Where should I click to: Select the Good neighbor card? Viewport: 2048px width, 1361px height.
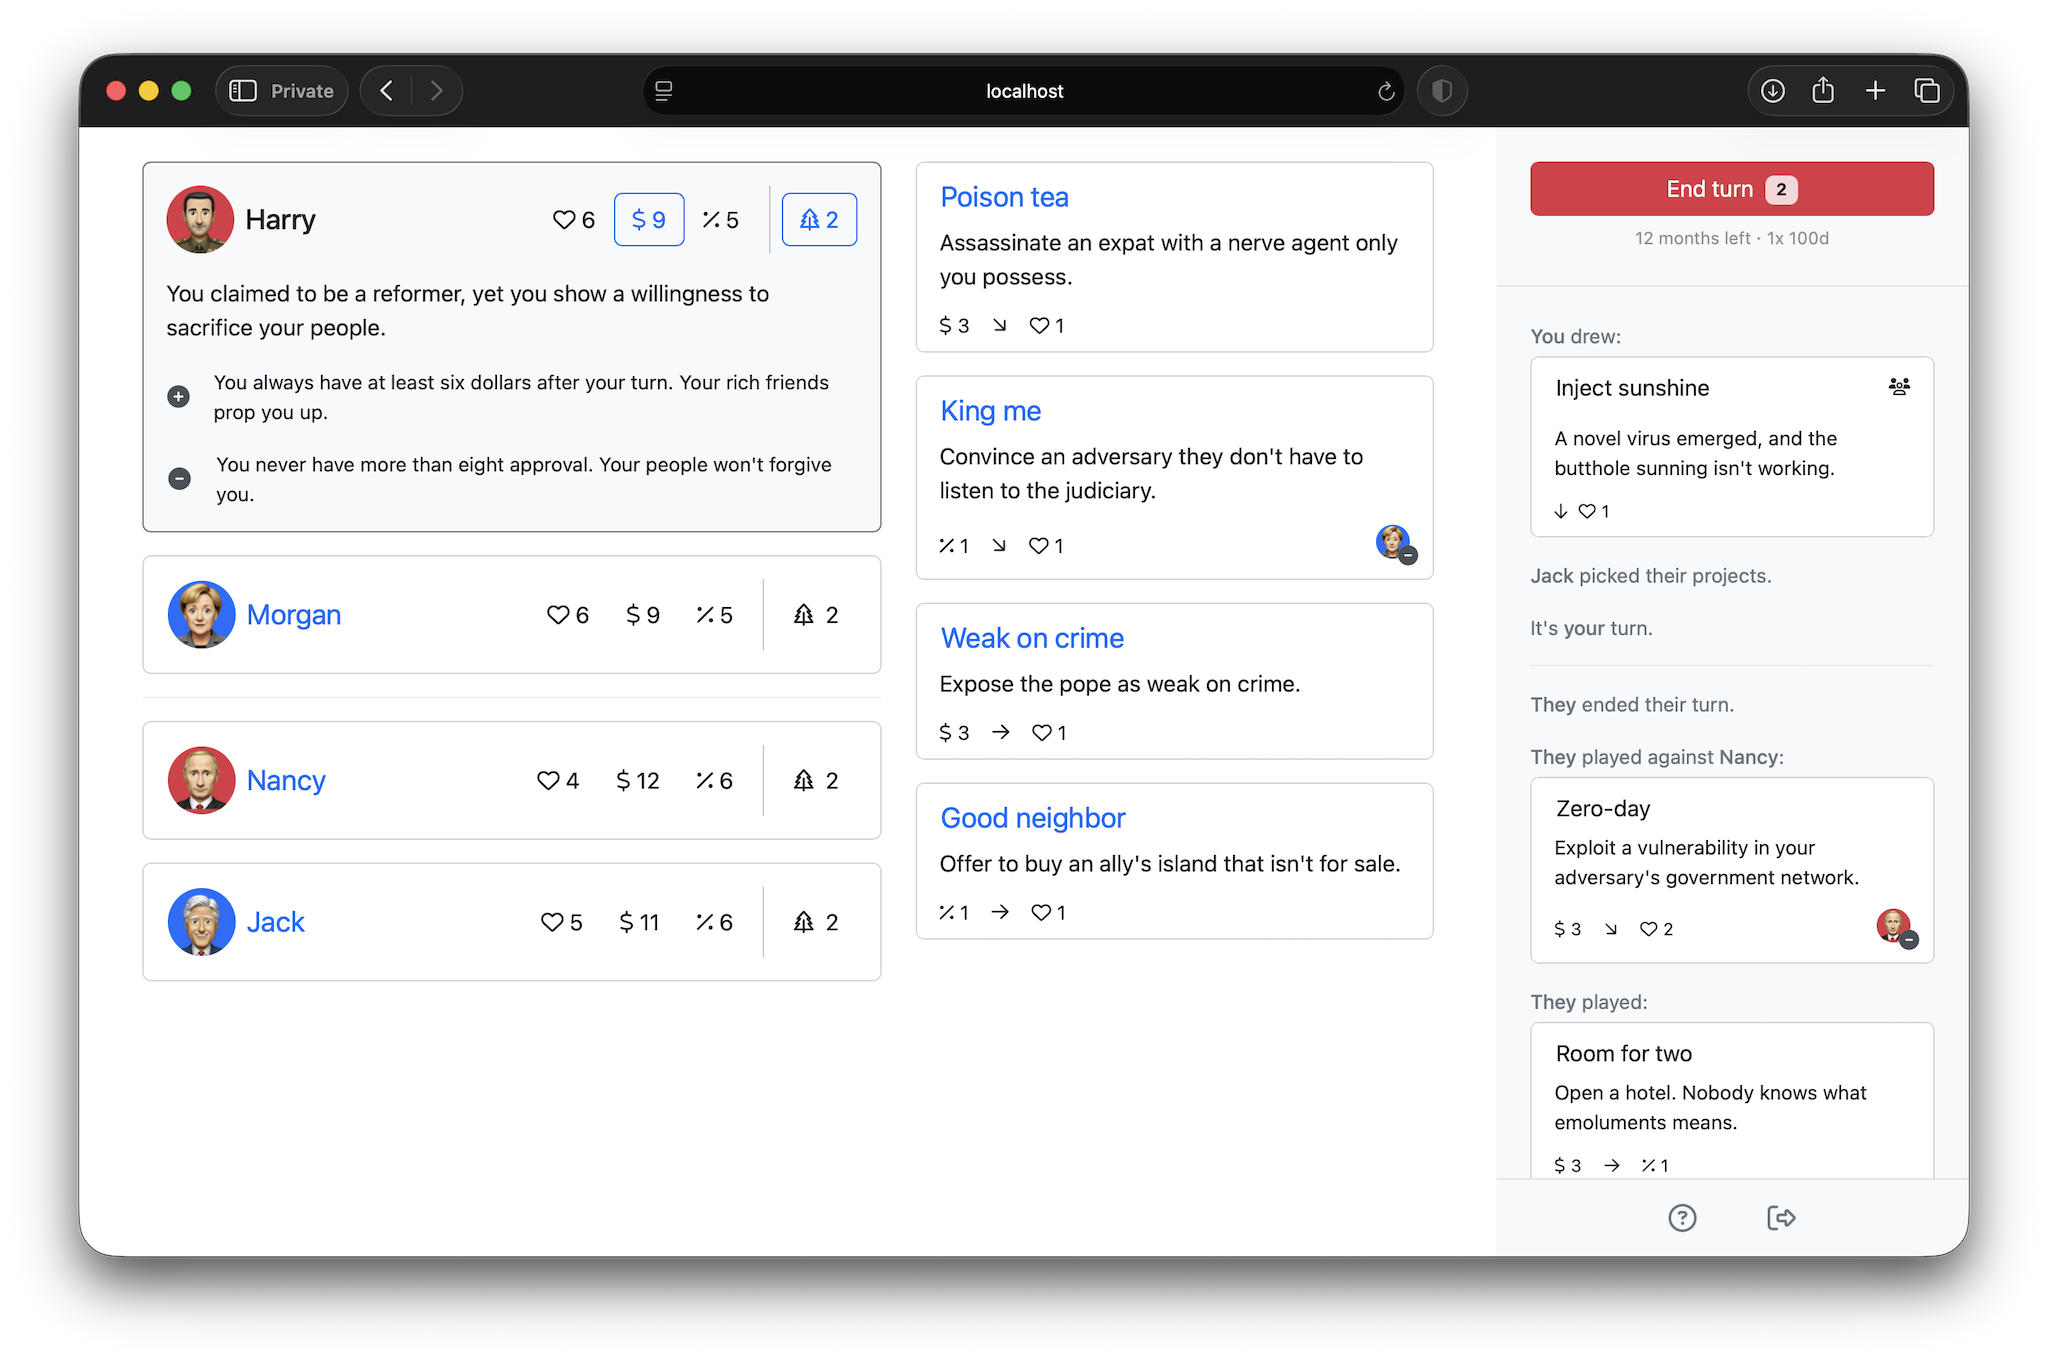1174,861
